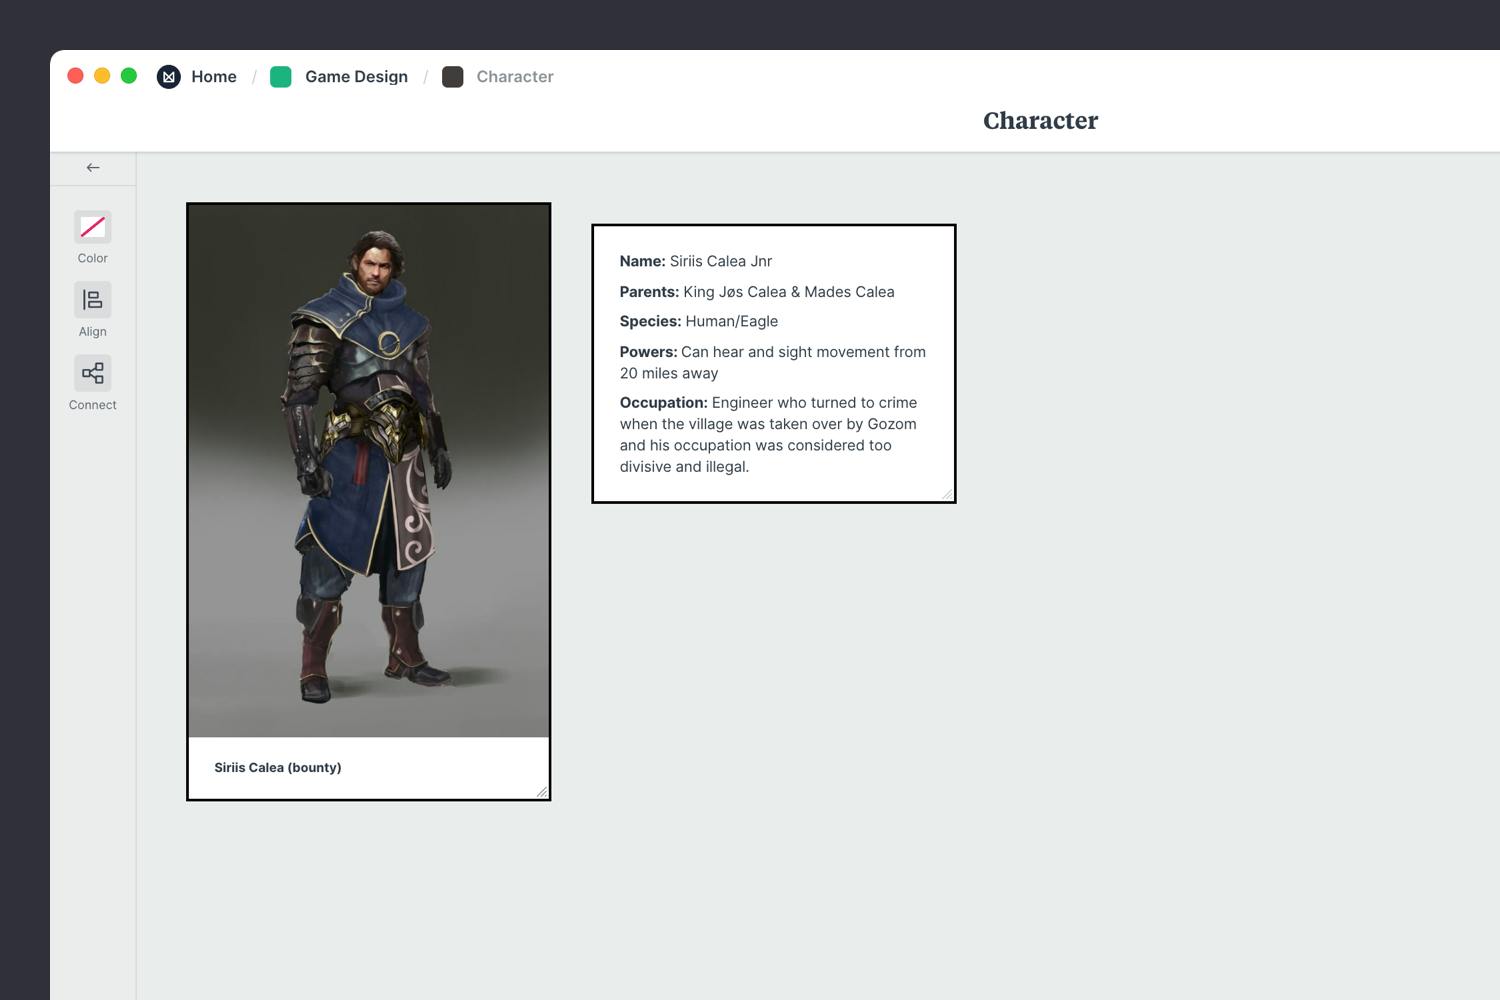Edit the caption Siriis Calea (bounty)
The width and height of the screenshot is (1500, 1000).
point(277,767)
